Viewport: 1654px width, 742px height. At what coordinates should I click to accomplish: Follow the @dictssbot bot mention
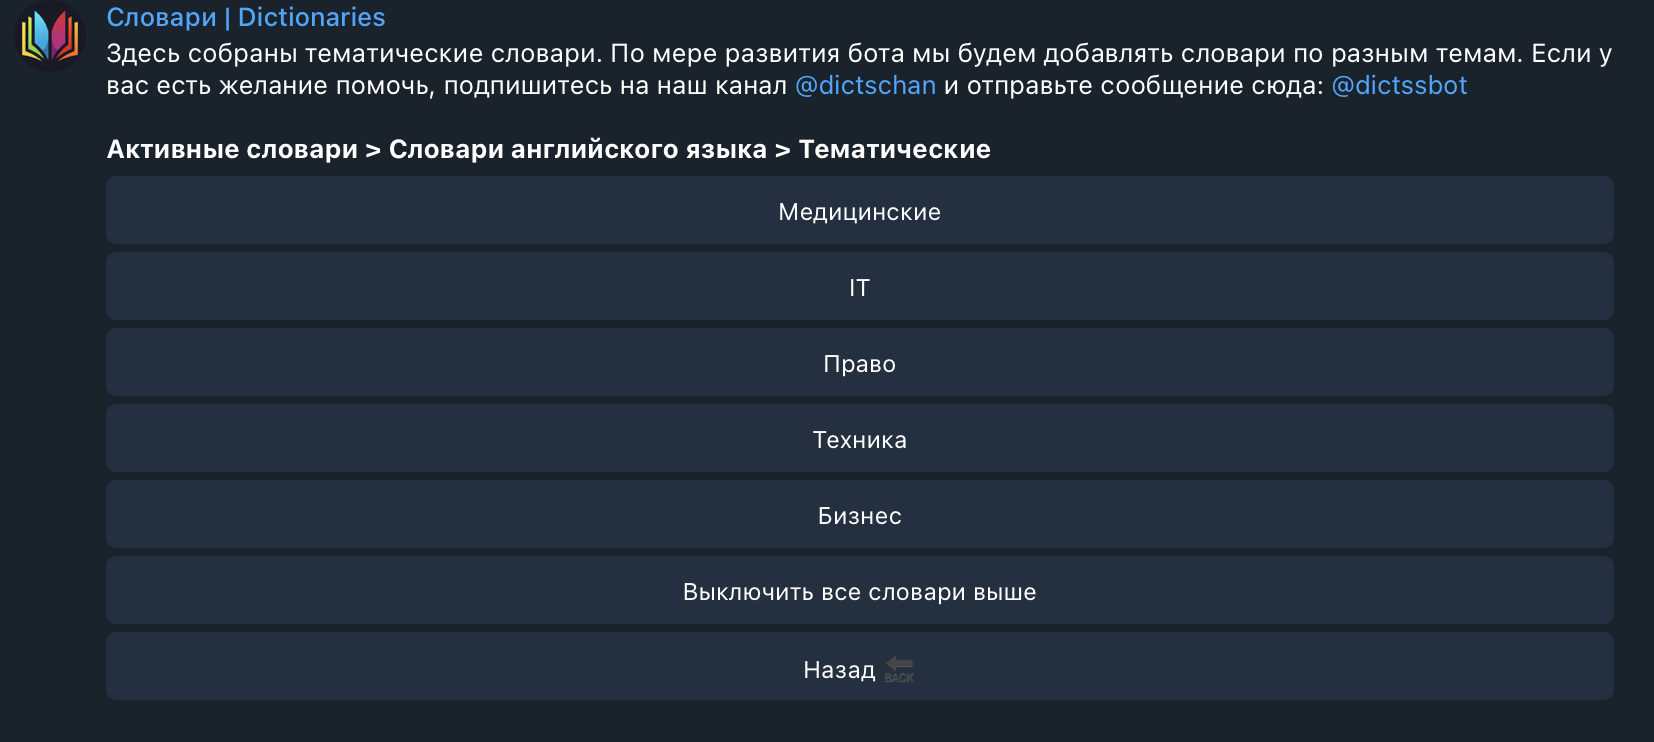click(x=1399, y=86)
